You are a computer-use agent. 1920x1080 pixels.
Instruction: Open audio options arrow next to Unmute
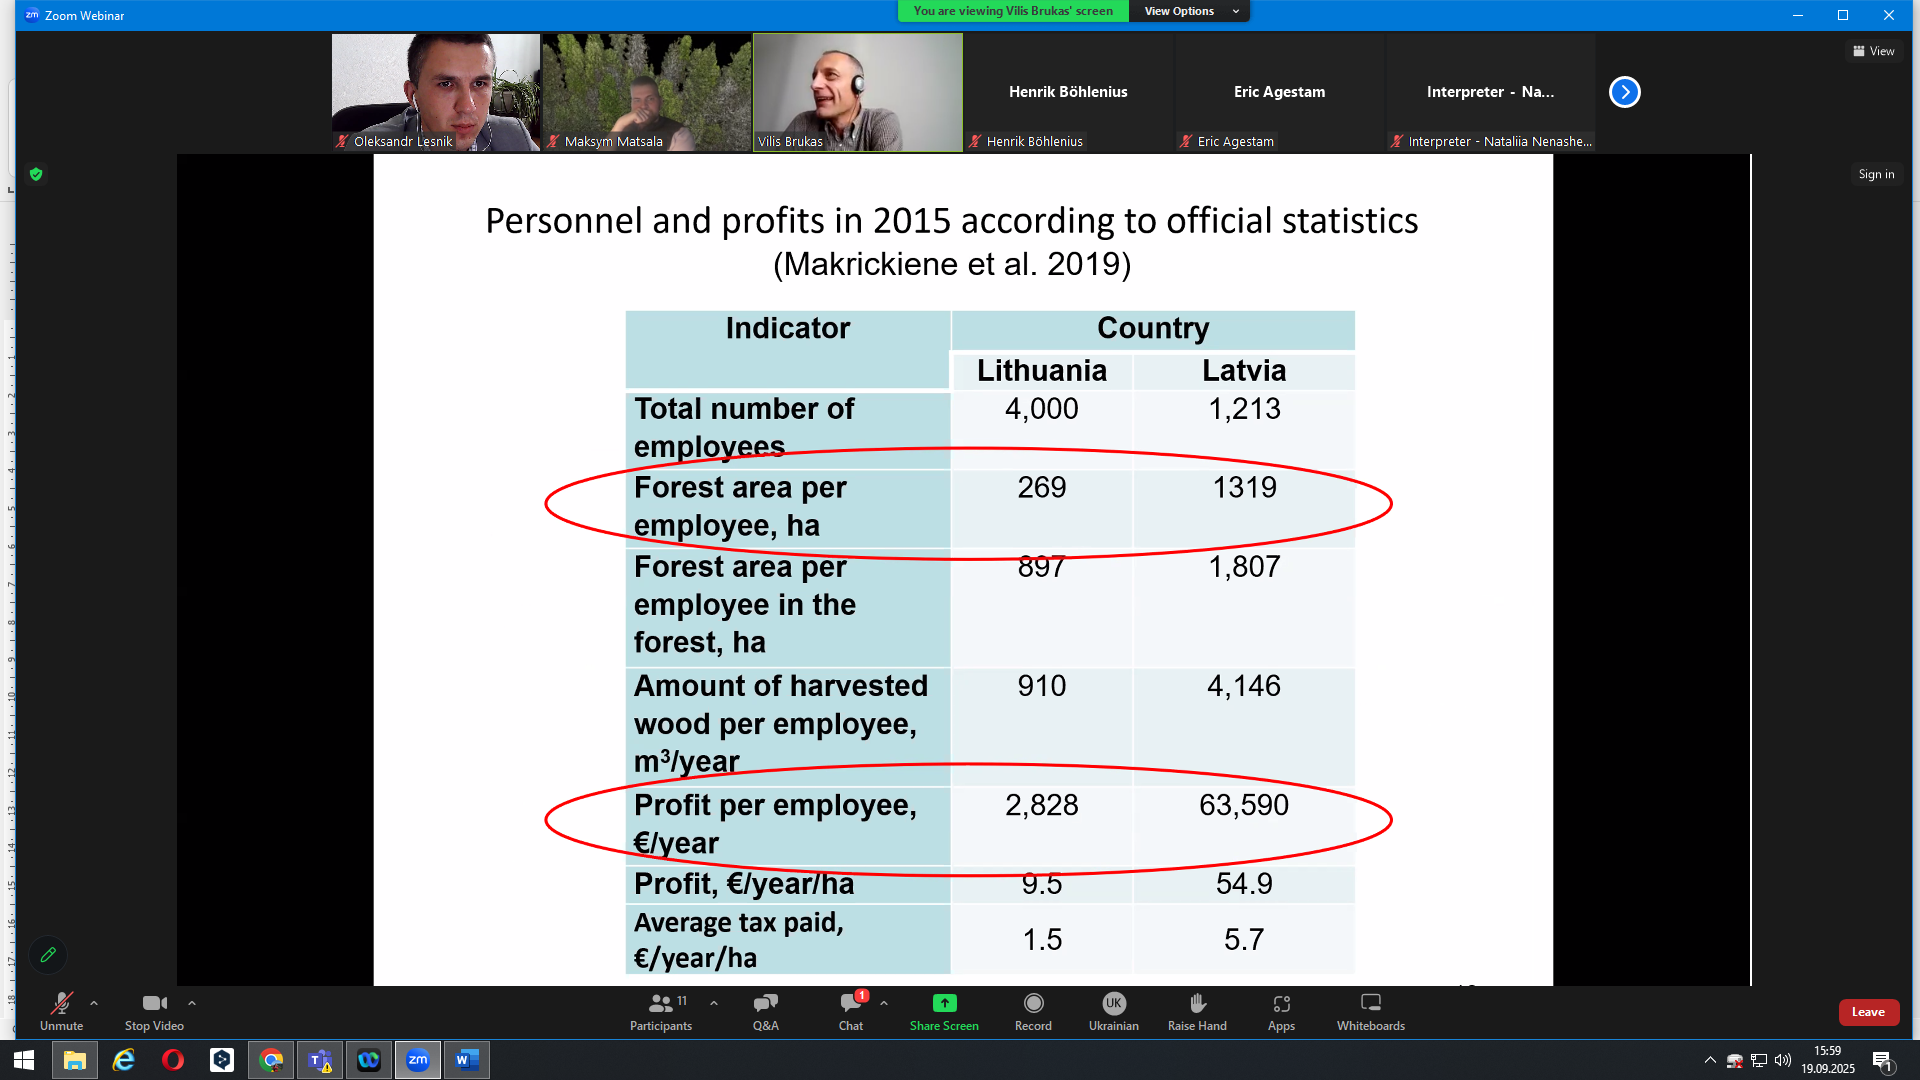pyautogui.click(x=94, y=1003)
